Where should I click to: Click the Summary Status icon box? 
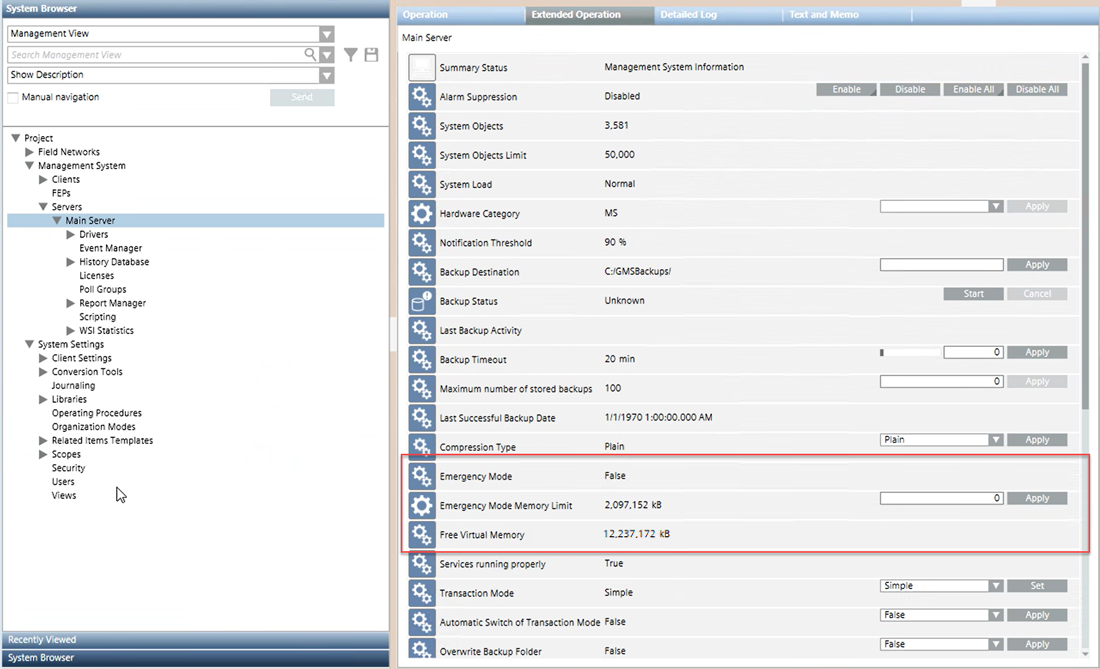pyautogui.click(x=422, y=68)
